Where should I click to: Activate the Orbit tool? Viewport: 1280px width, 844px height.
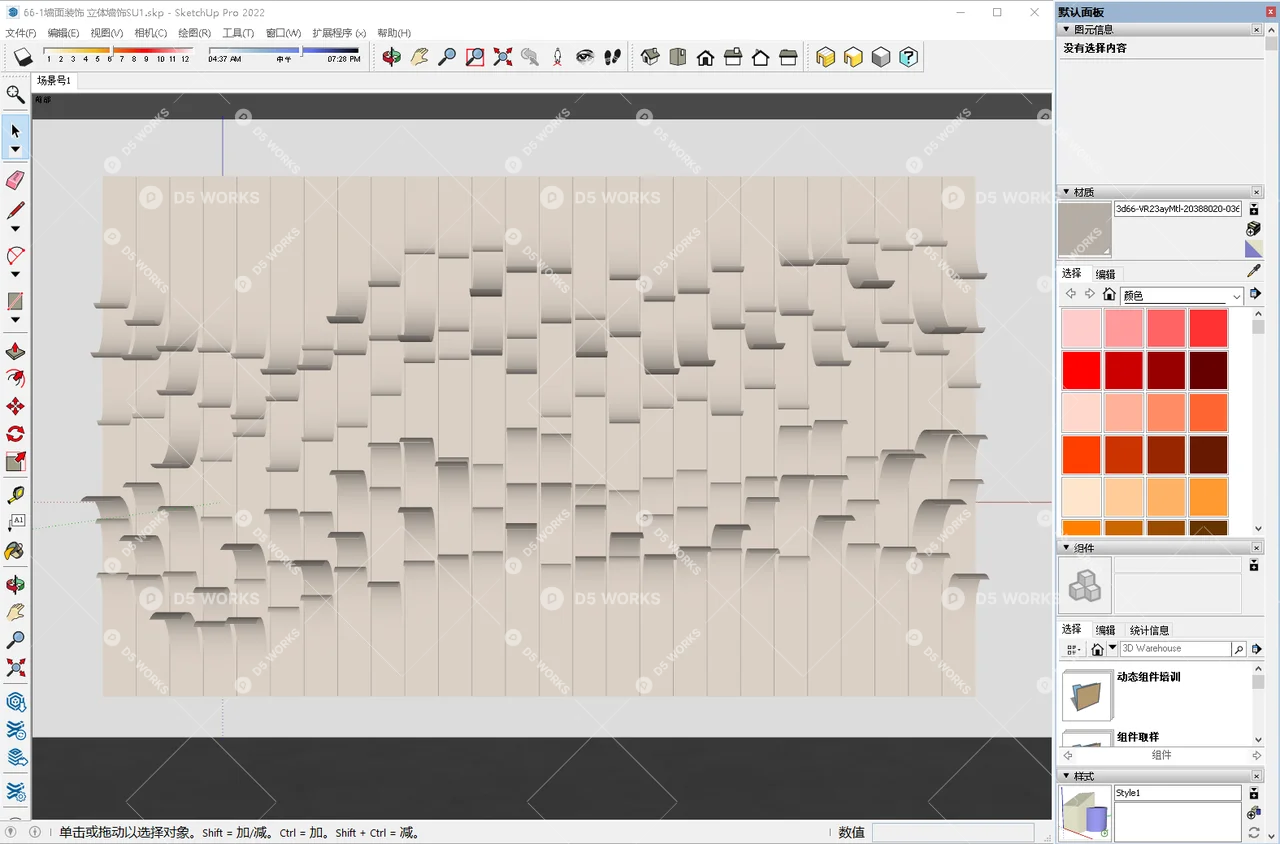click(x=391, y=57)
